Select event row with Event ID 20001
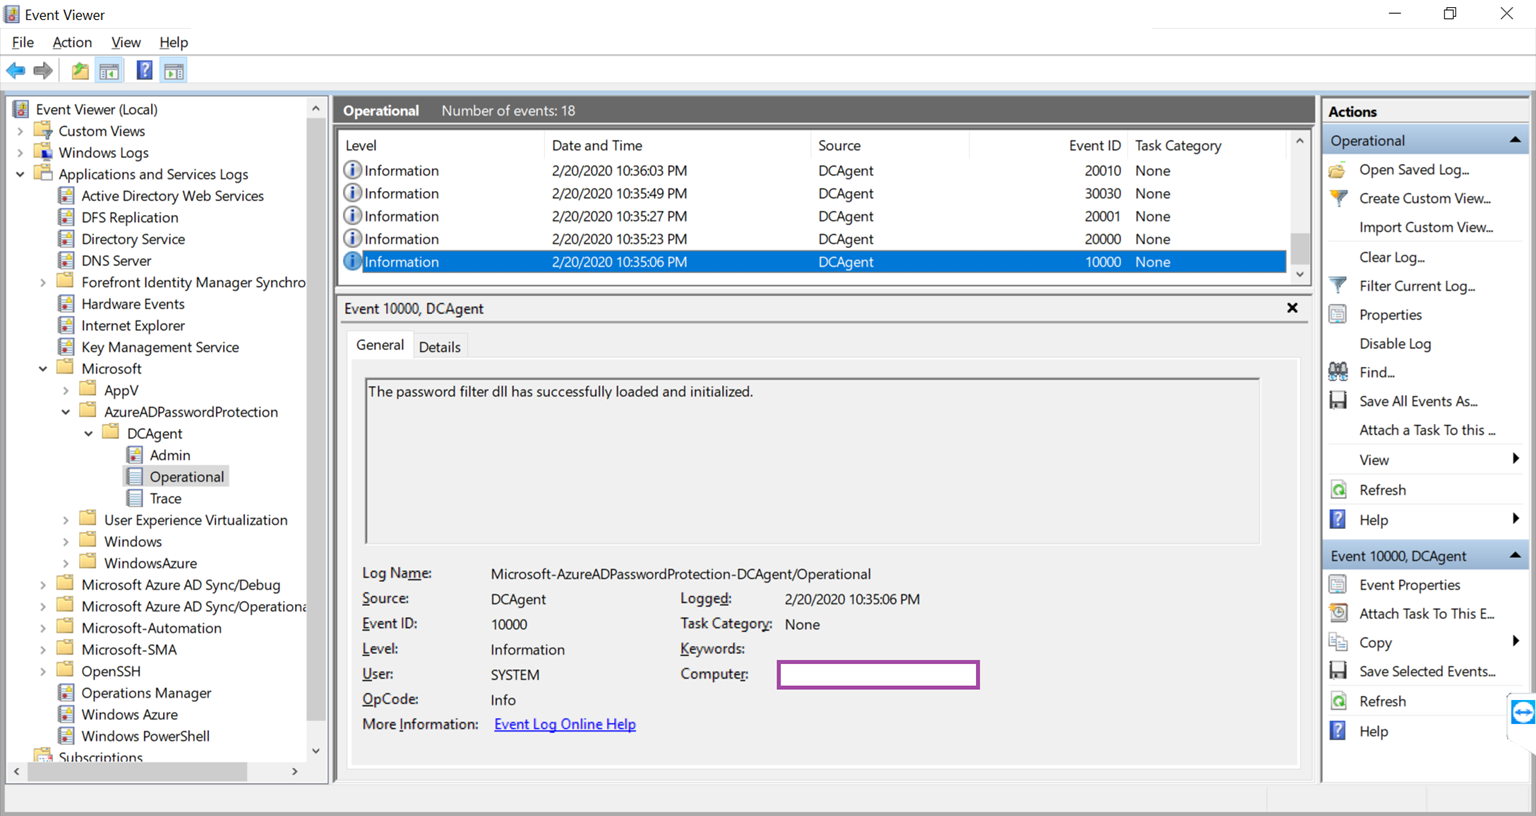The image size is (1536, 816). pos(813,216)
